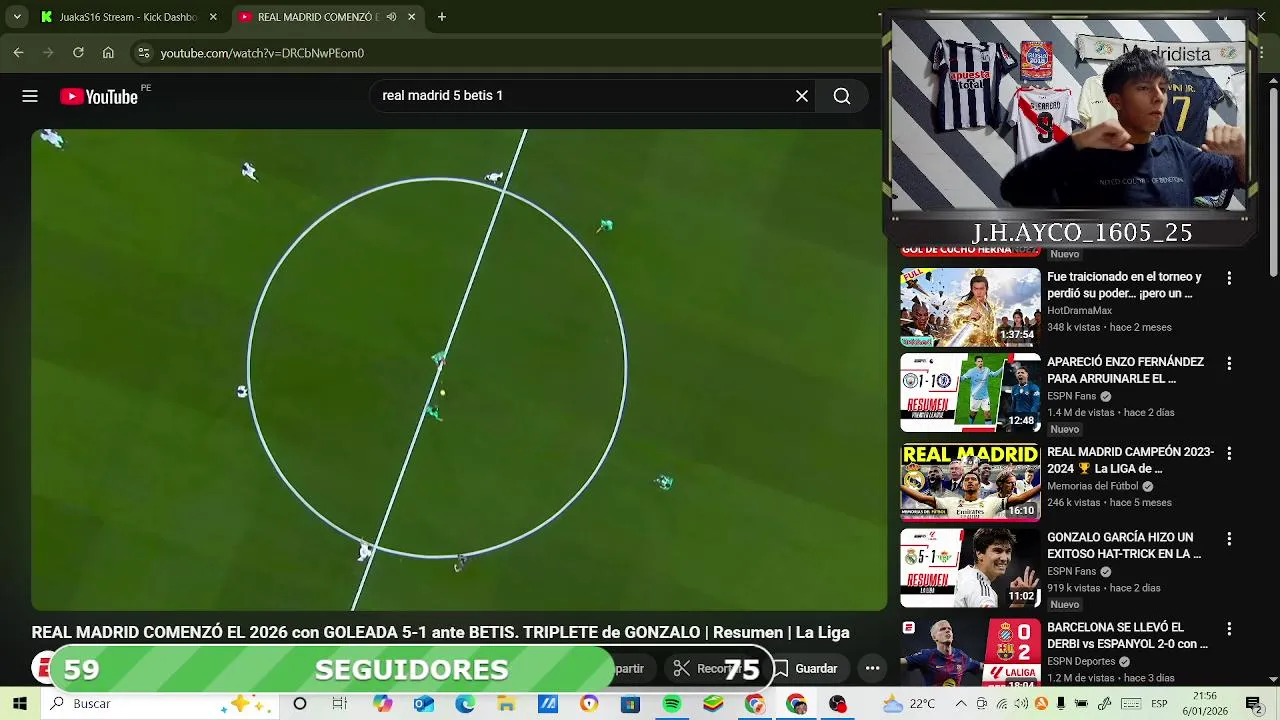Open the 'BARCELONA SE LLEVÓ EL DERBI' title
Screen dimensions: 1280x720
point(1127,635)
